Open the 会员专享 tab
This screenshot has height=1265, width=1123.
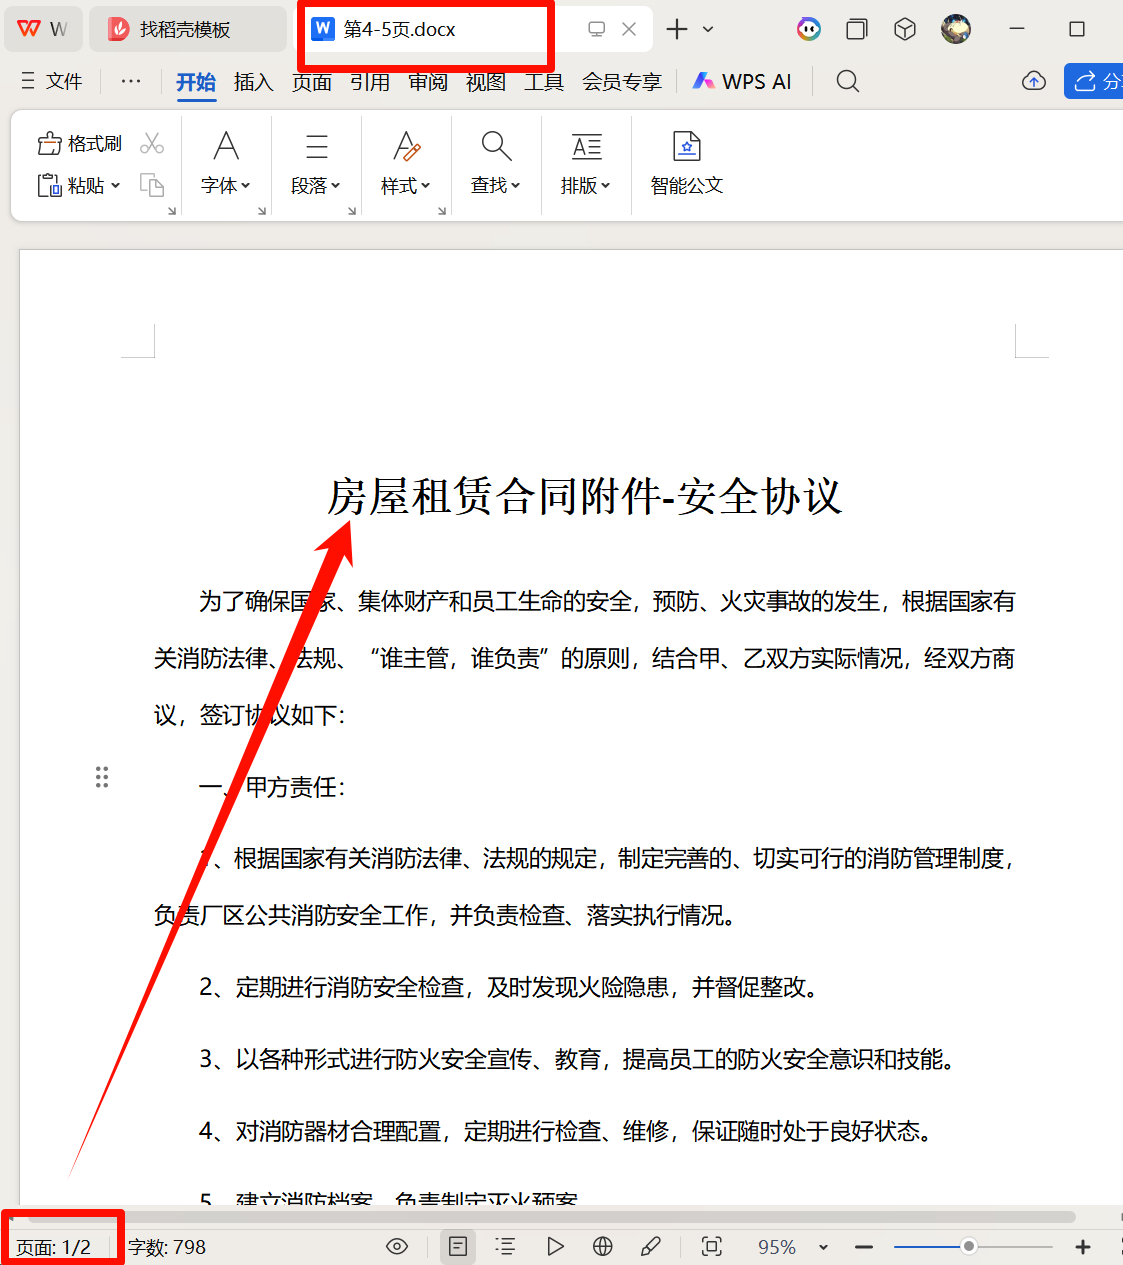(x=622, y=82)
